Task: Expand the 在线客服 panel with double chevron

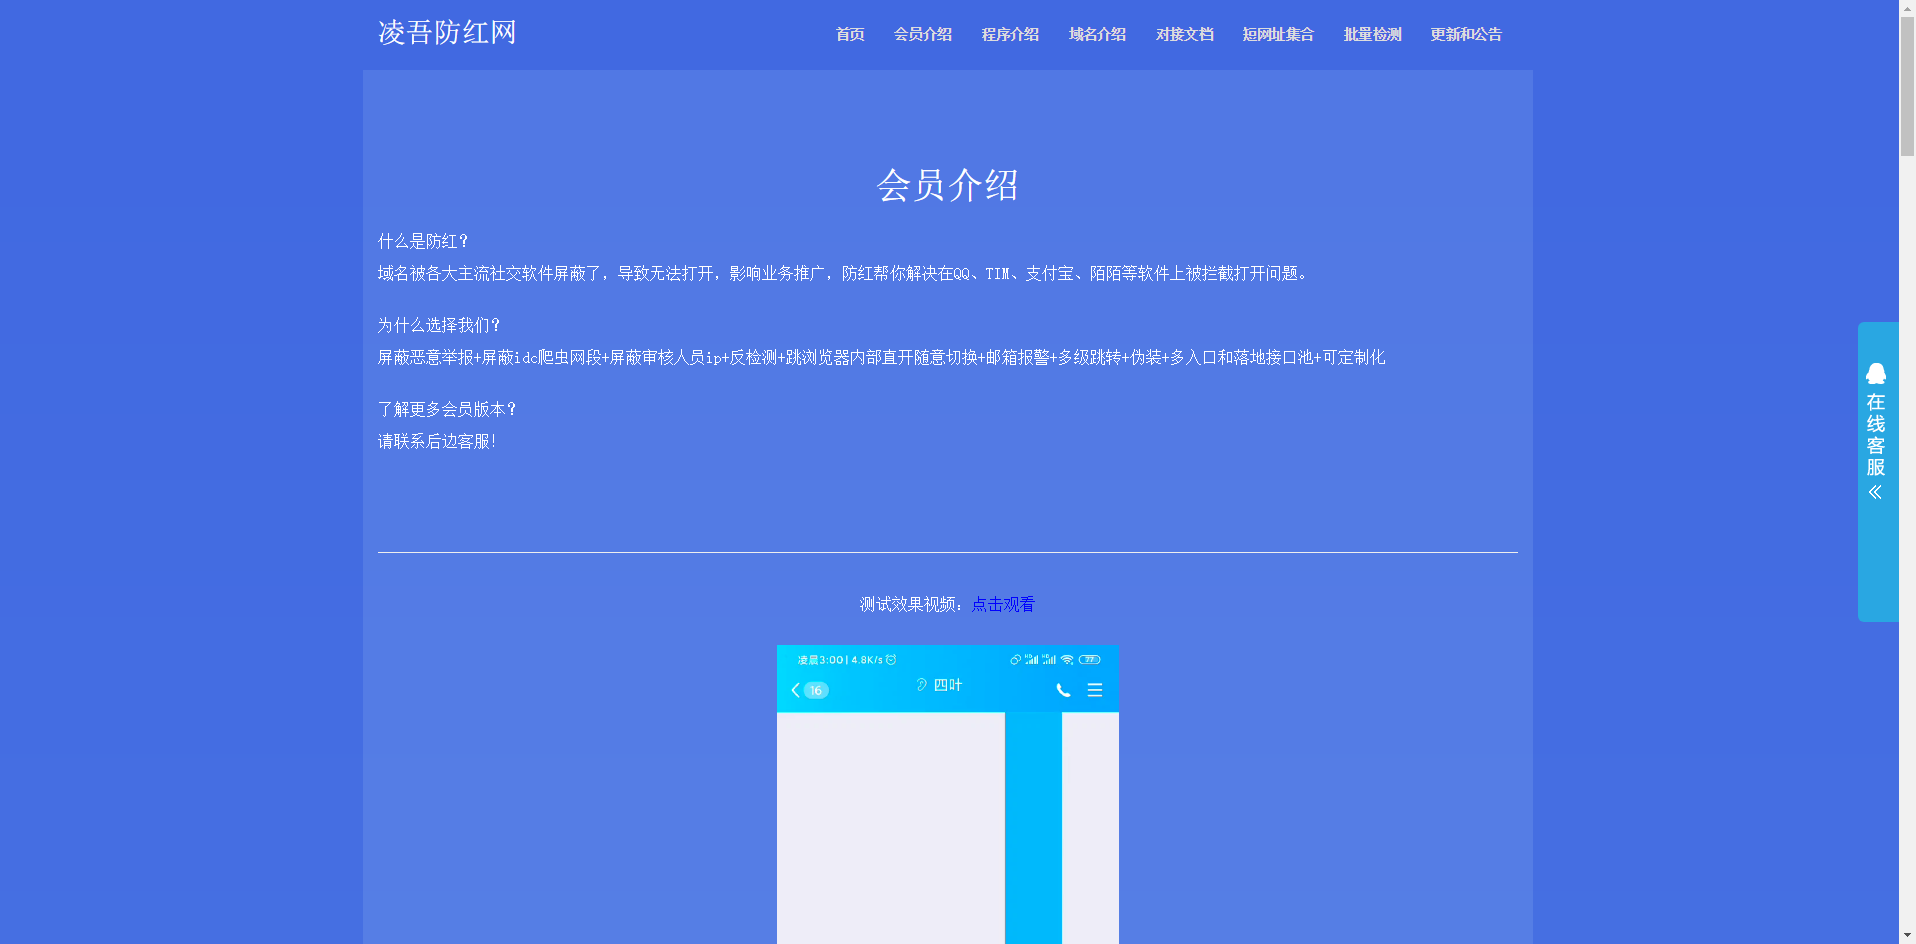Action: (1875, 492)
